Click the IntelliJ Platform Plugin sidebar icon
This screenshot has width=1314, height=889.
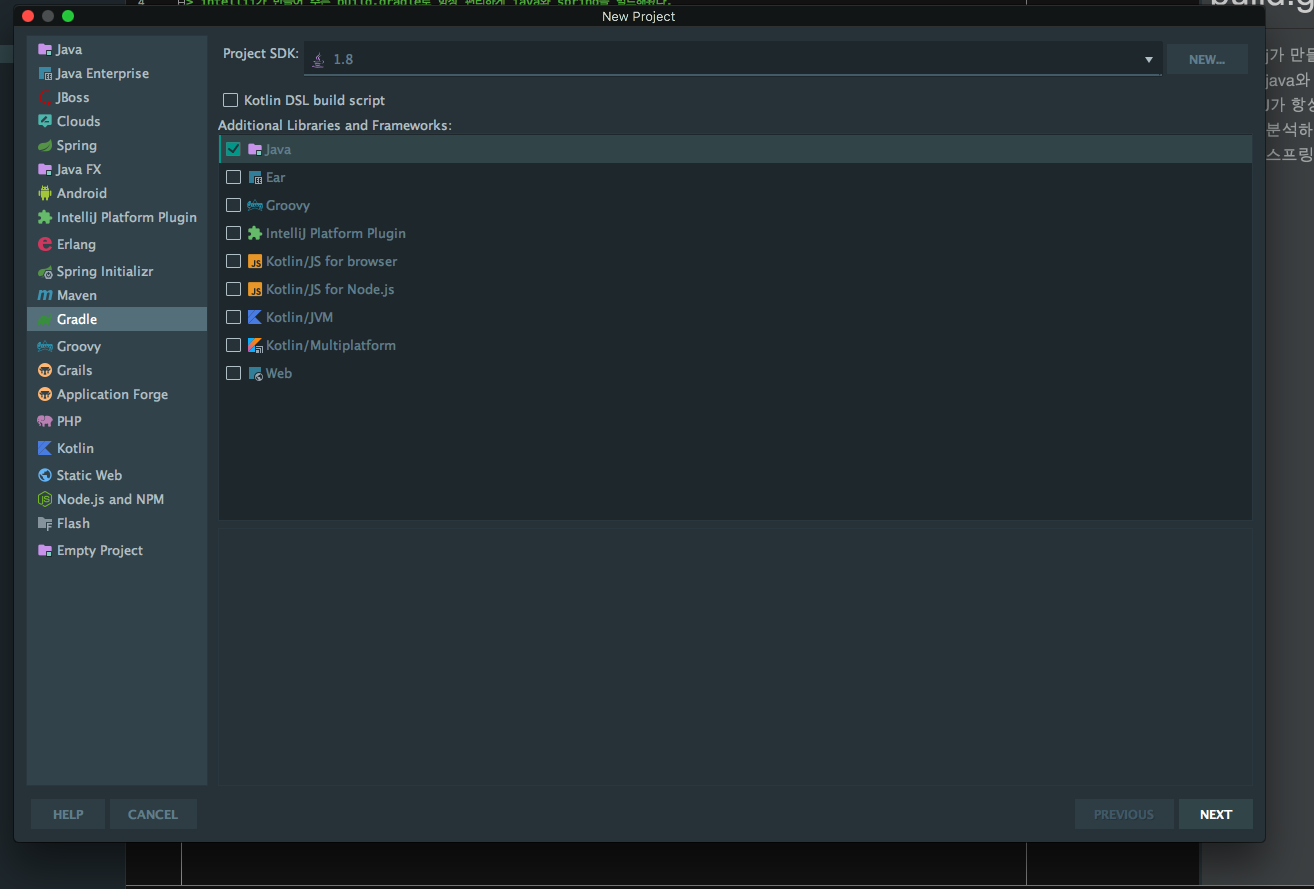pos(44,217)
